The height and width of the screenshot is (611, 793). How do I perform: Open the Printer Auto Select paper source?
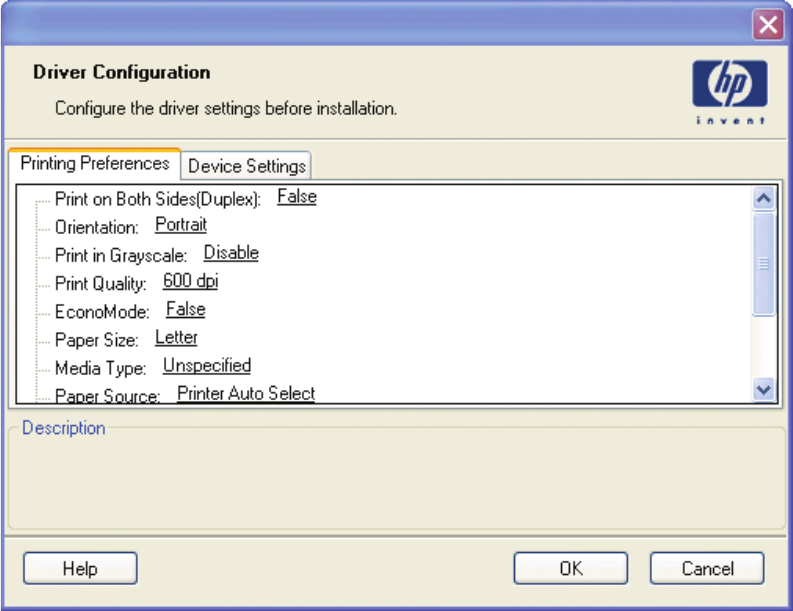click(x=246, y=393)
